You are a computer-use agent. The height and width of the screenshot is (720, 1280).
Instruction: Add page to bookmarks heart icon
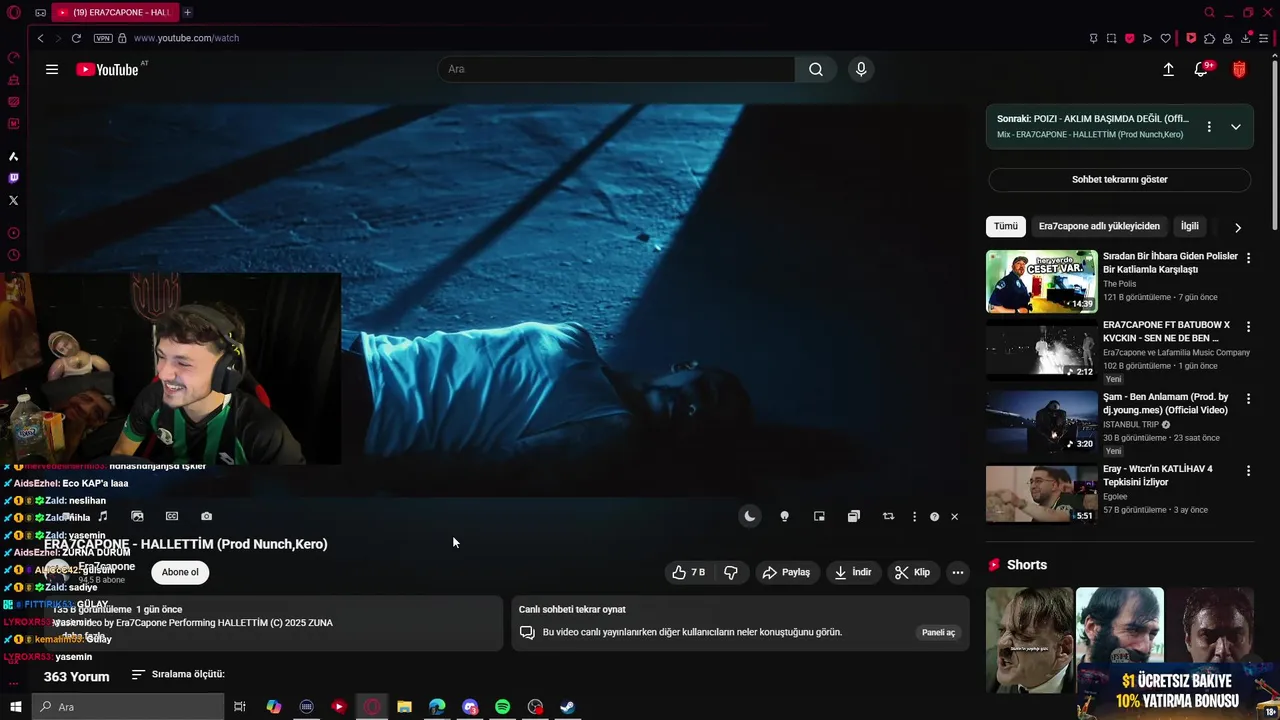click(x=1165, y=38)
